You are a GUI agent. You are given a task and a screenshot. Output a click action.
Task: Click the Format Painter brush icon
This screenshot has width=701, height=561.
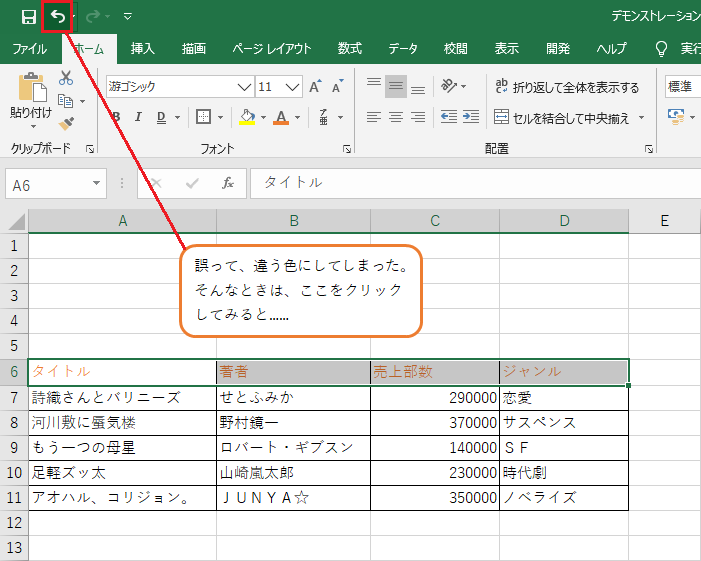click(66, 123)
